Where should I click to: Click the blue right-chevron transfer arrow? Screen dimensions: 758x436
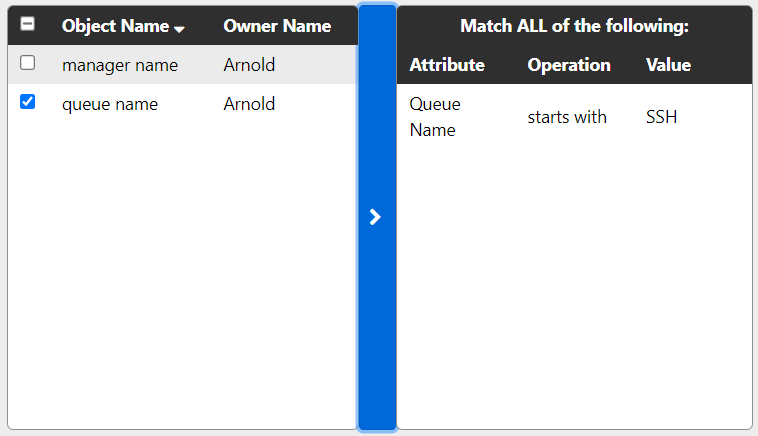coord(375,217)
